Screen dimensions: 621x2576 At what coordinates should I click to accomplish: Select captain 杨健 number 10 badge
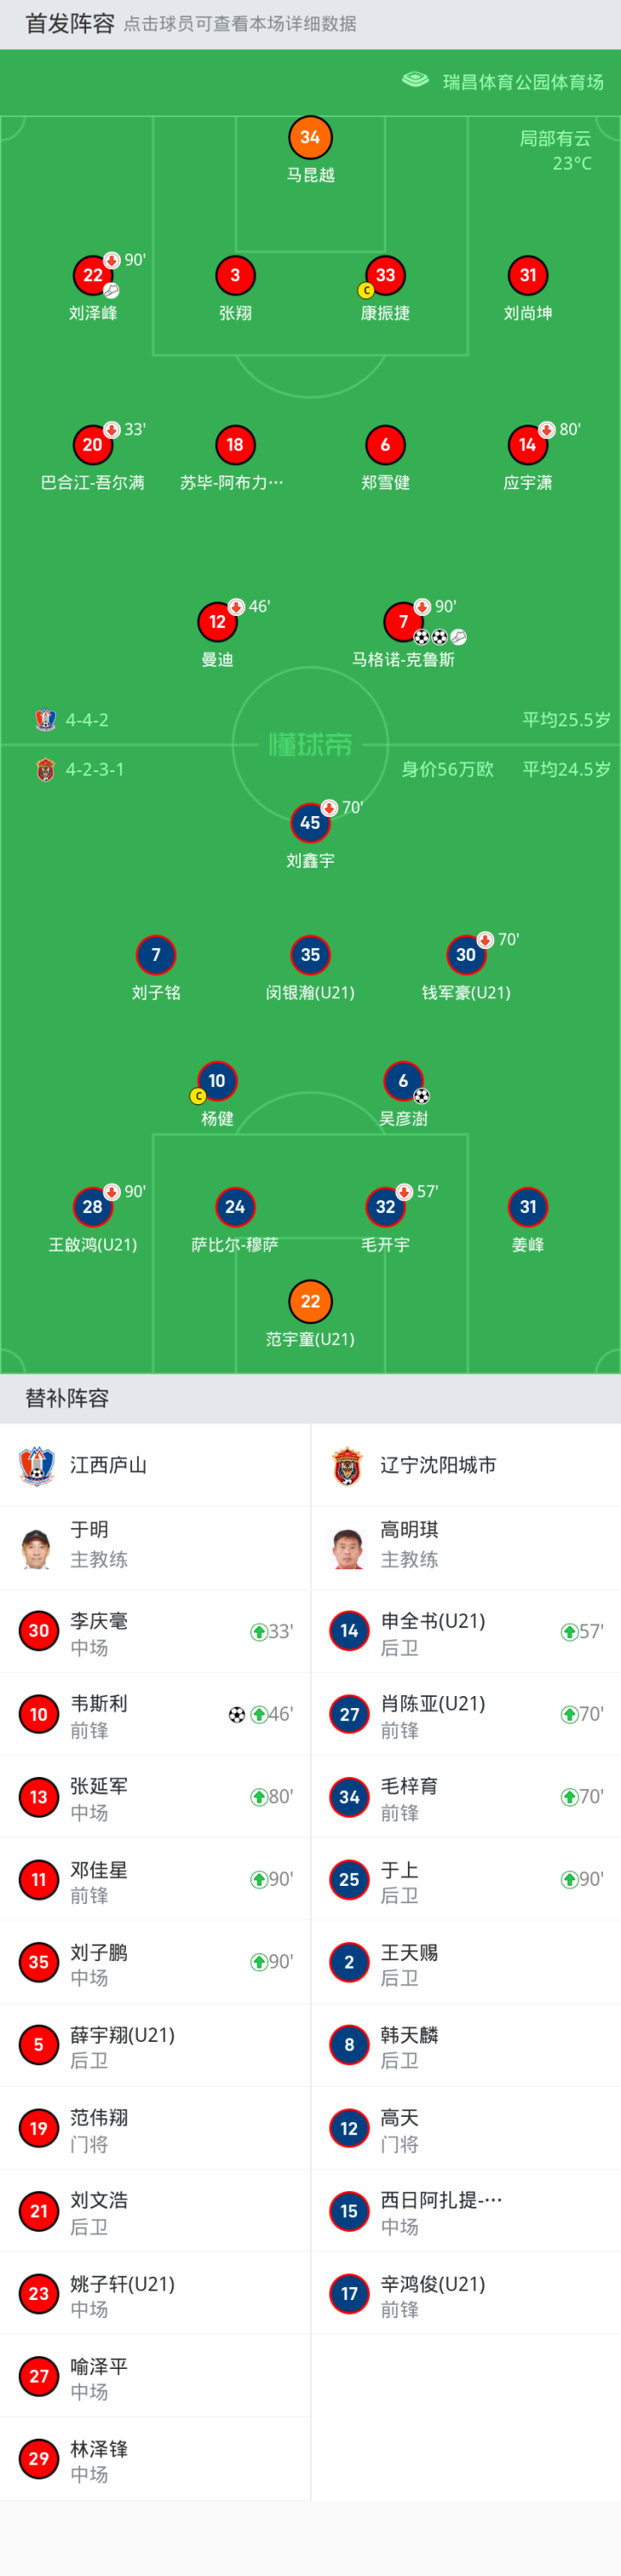point(217,1081)
